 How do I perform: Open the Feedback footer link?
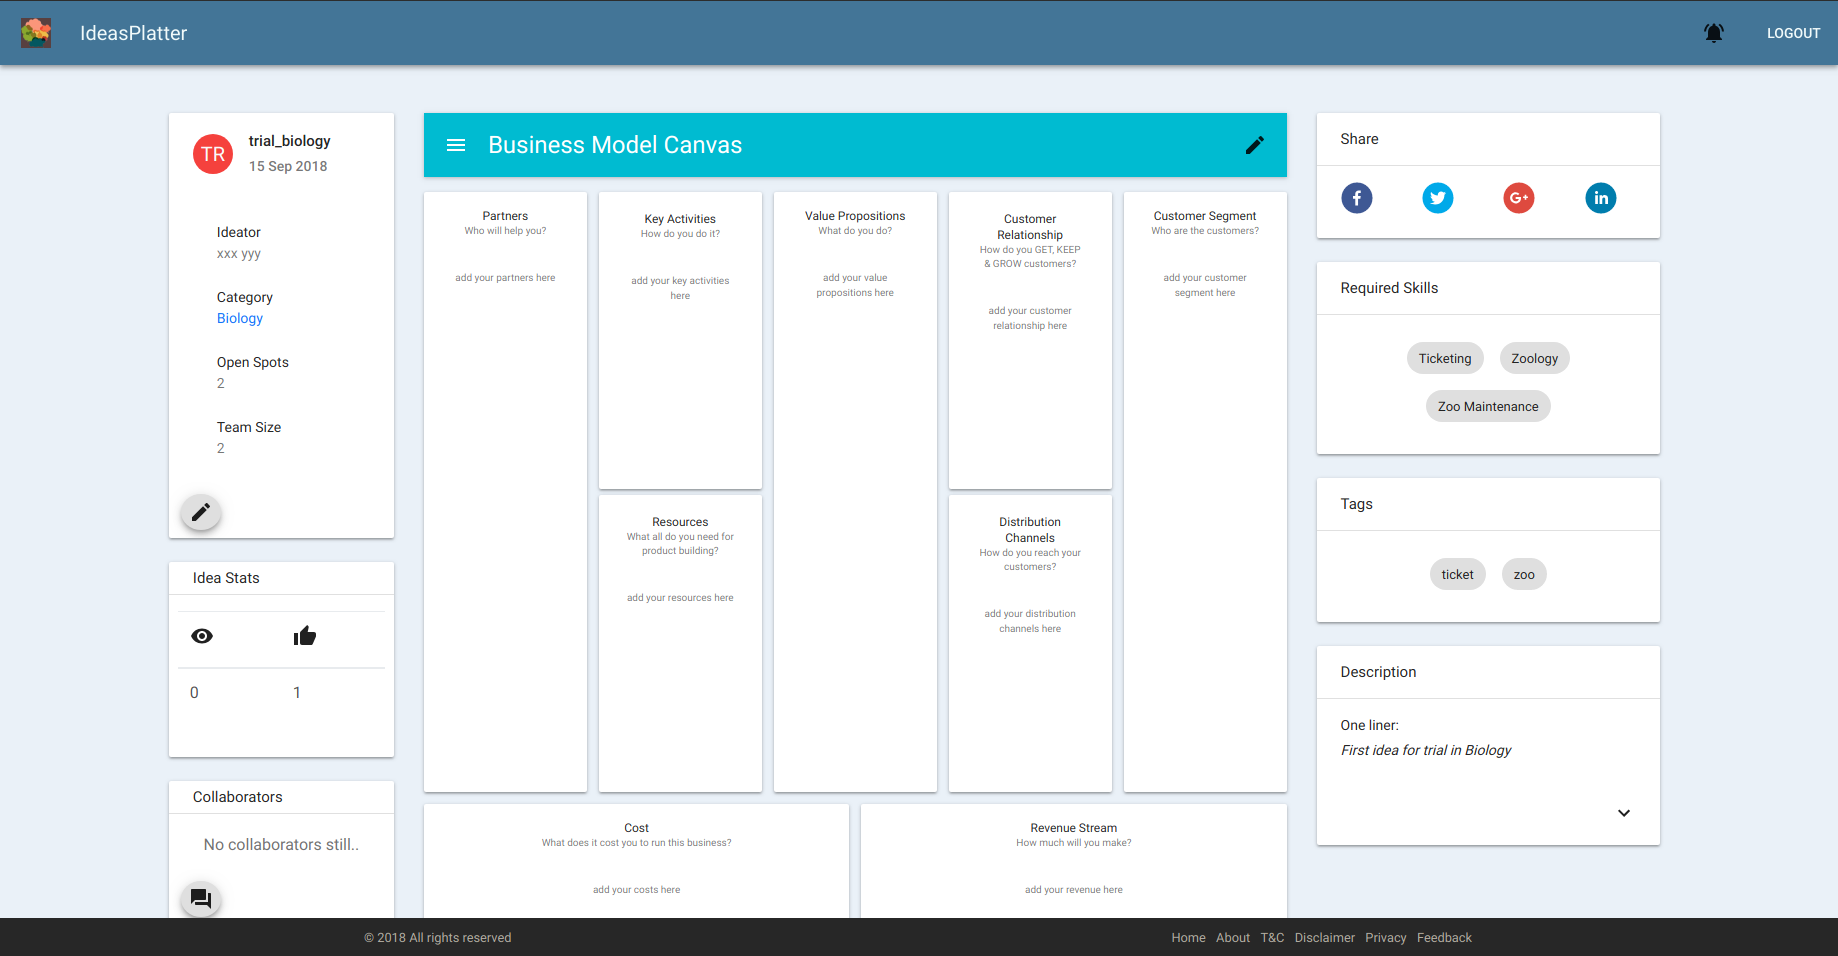1444,938
